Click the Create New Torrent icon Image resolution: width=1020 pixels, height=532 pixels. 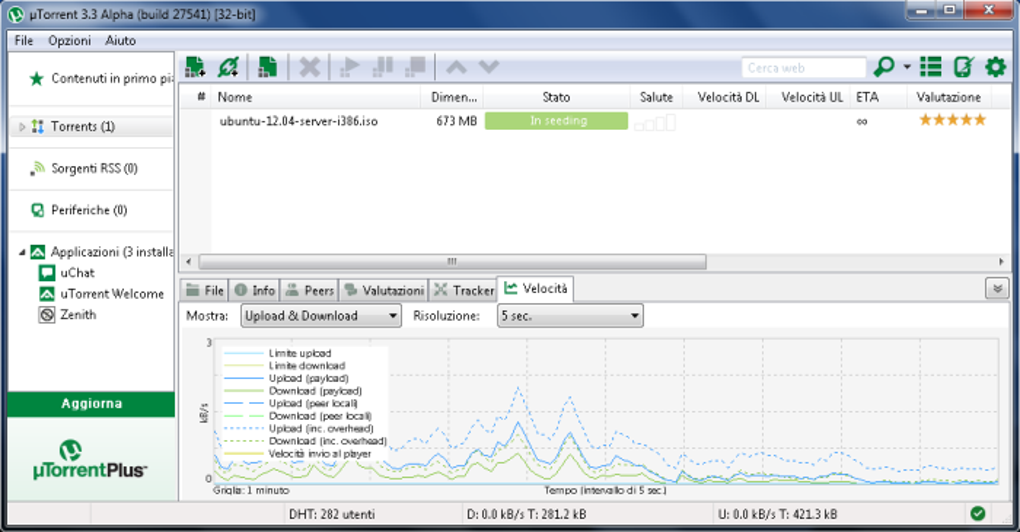click(x=267, y=67)
